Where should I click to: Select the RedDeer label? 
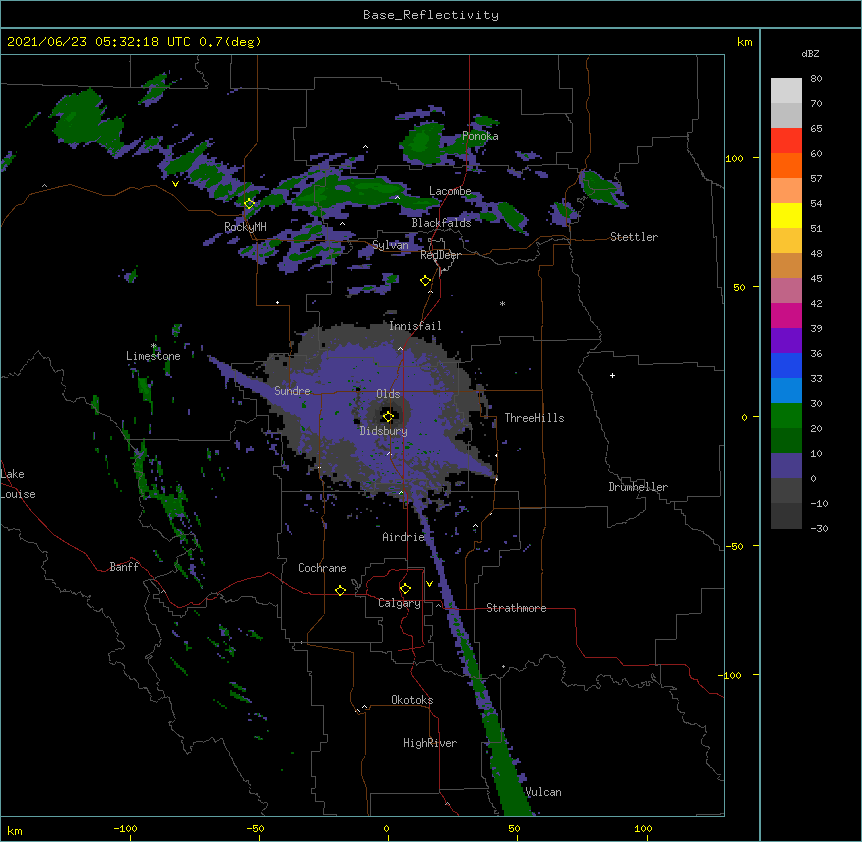pyautogui.click(x=440, y=256)
